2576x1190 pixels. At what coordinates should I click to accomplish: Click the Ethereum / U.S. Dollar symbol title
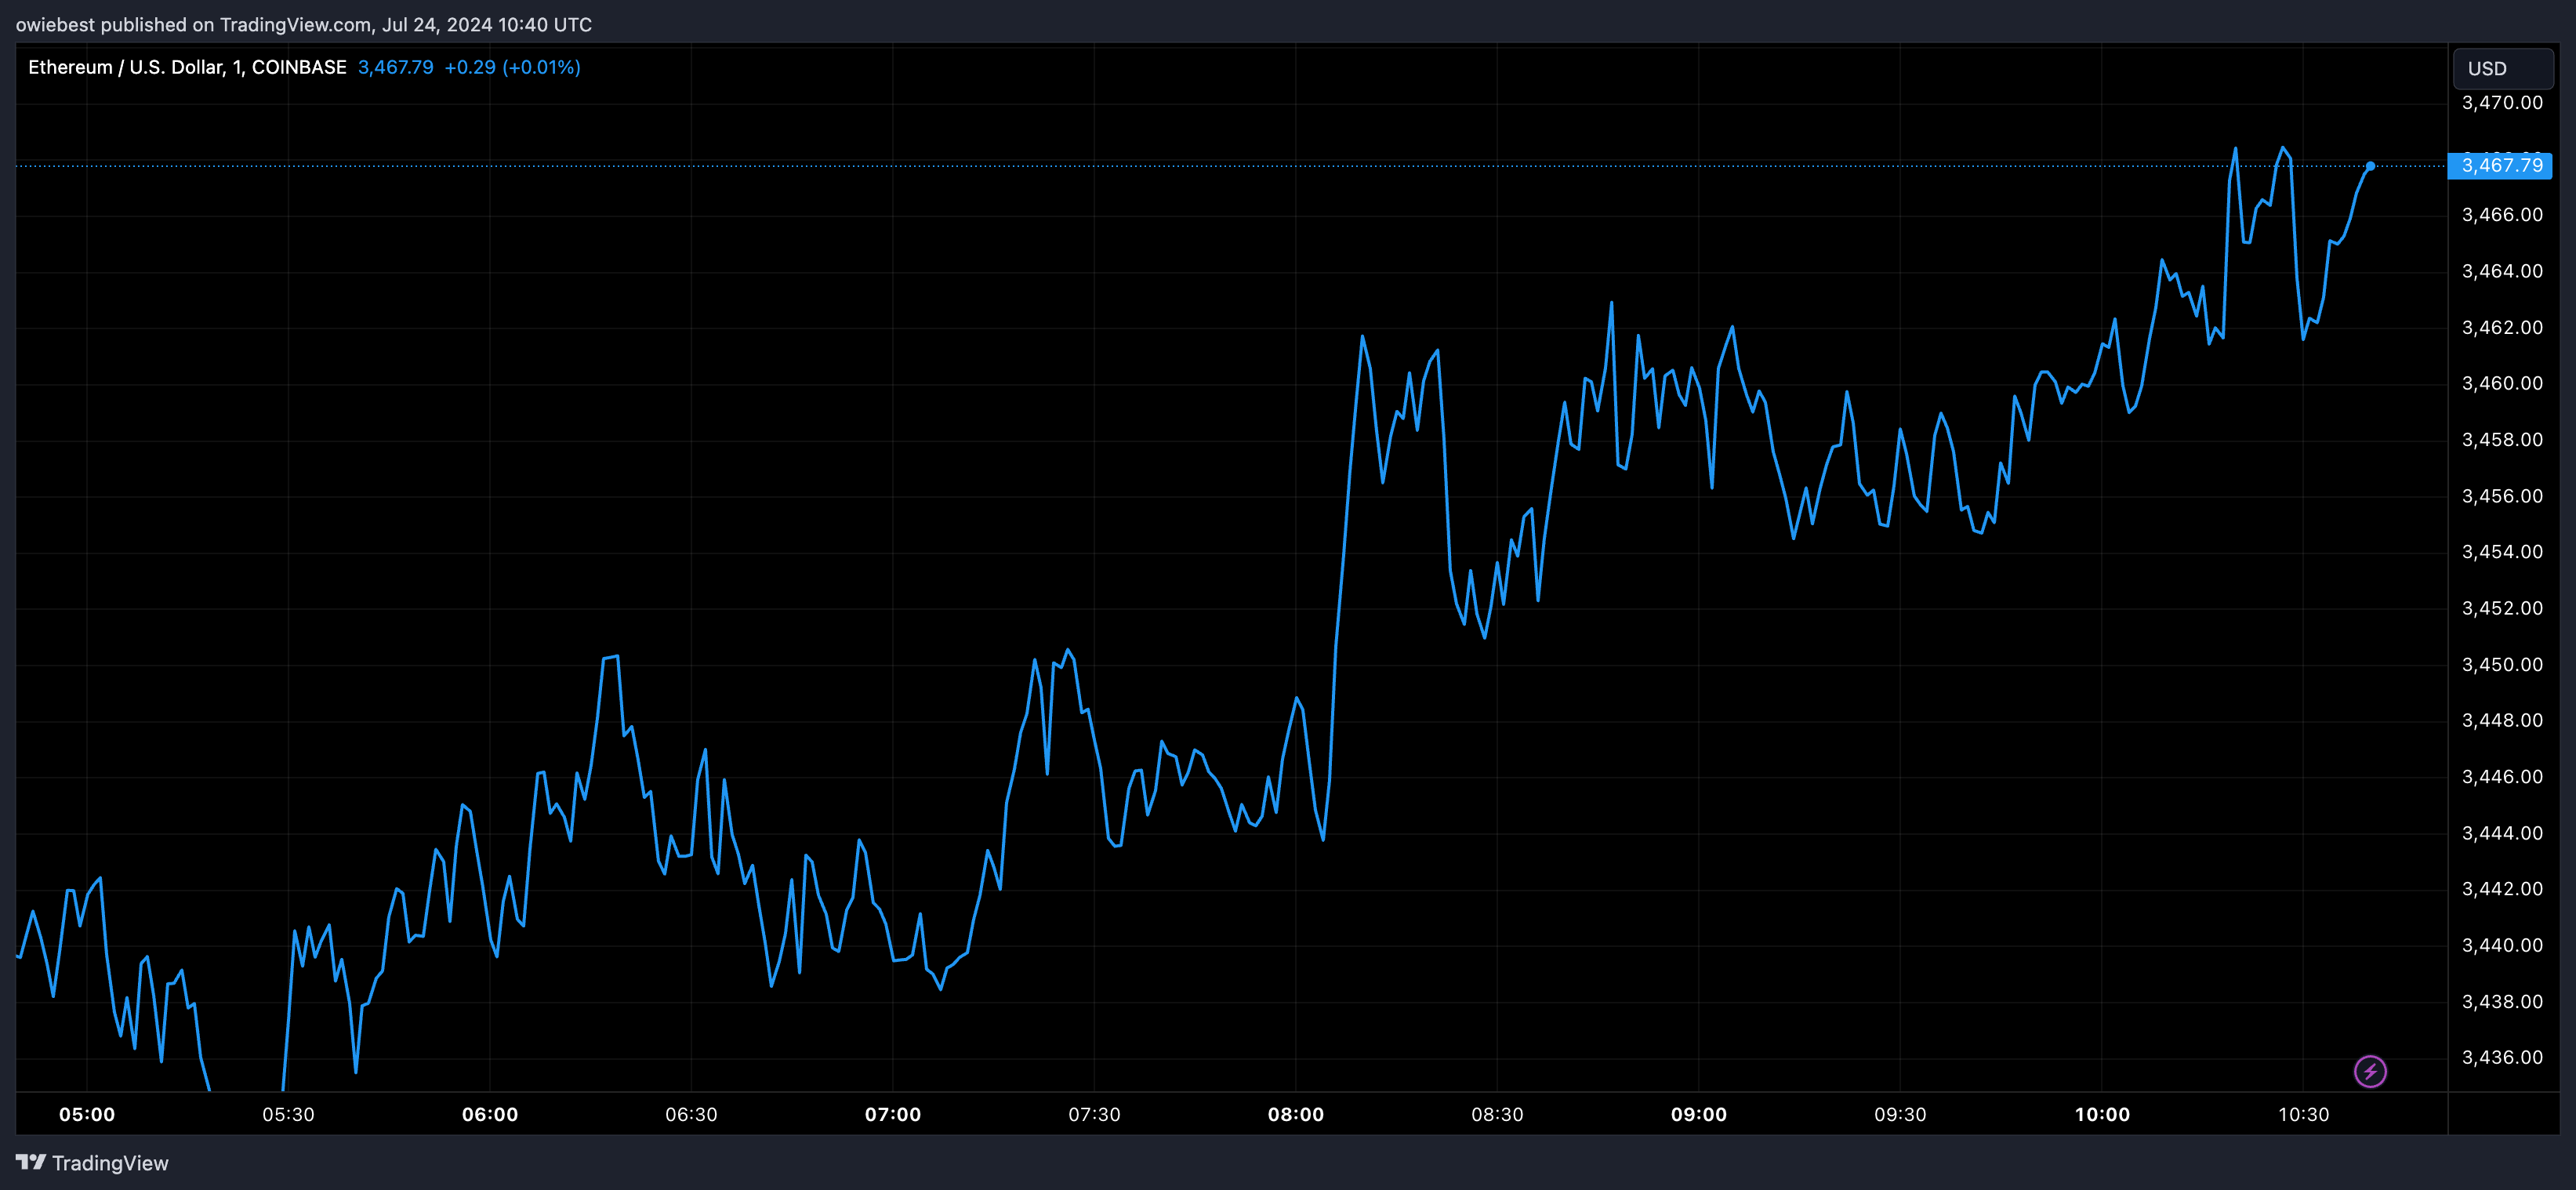pyautogui.click(x=187, y=67)
